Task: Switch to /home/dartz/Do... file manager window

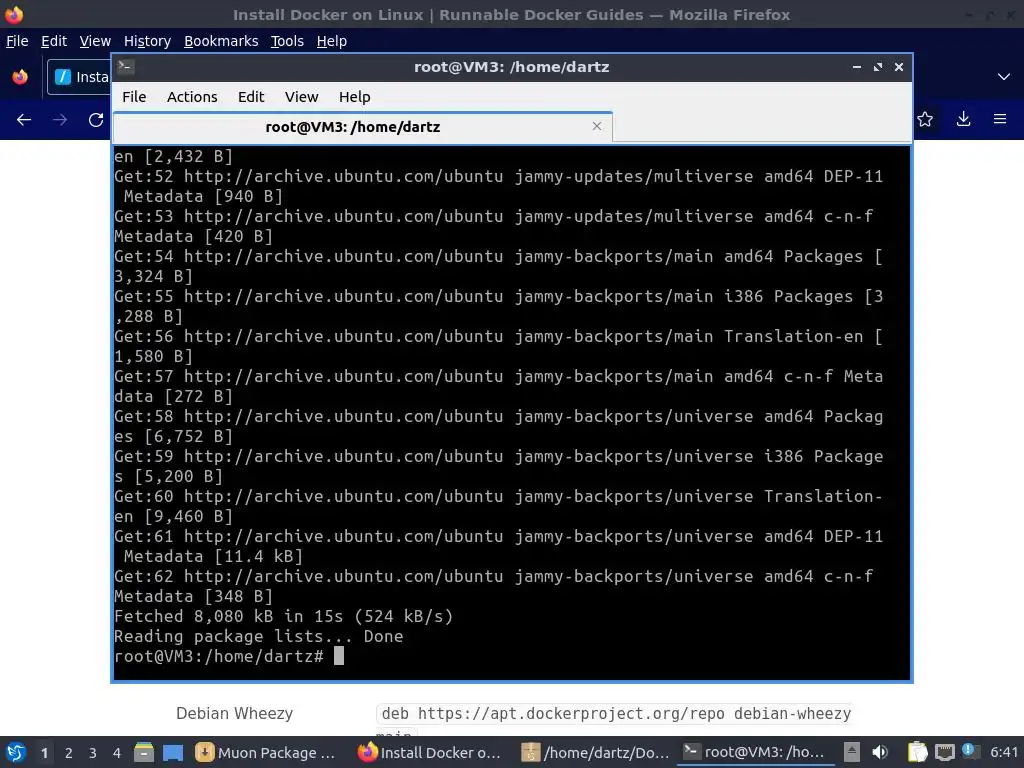Action: click(594, 753)
